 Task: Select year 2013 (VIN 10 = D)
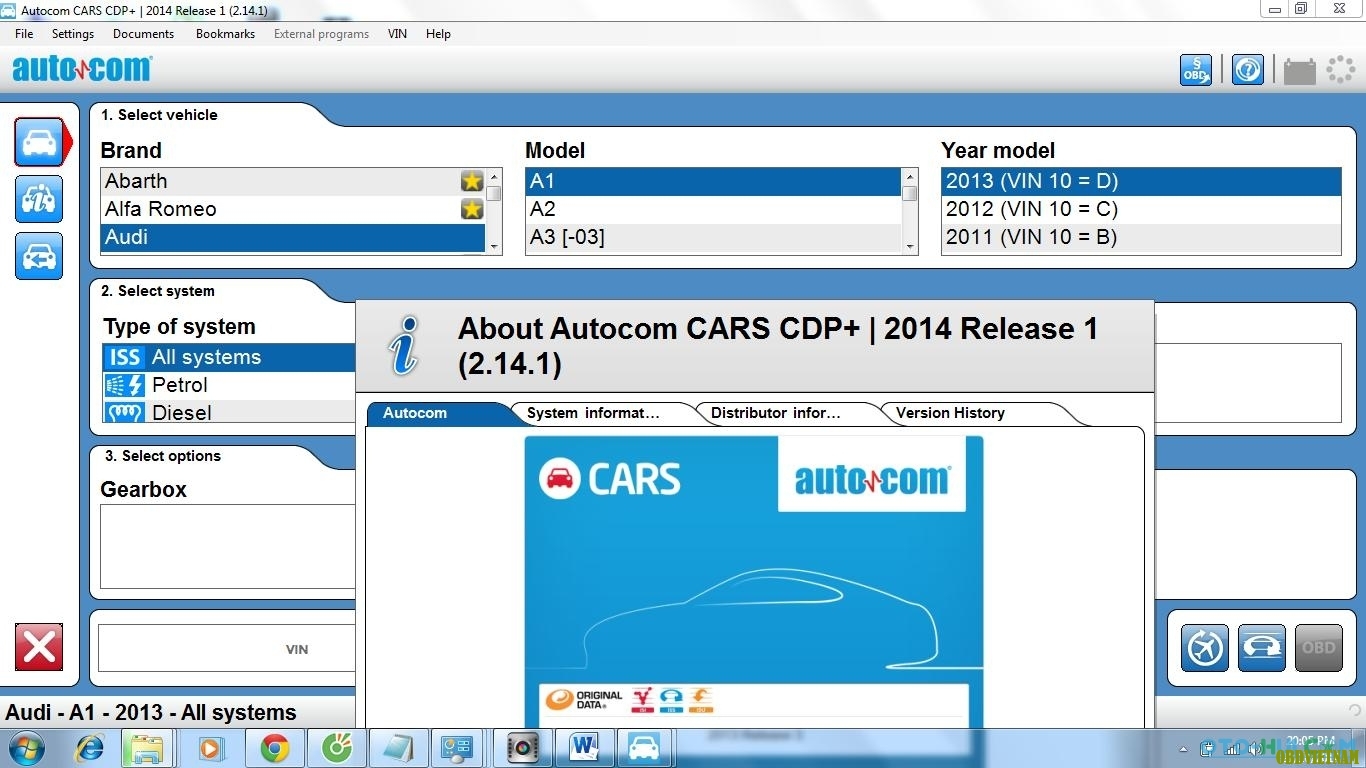point(1141,181)
